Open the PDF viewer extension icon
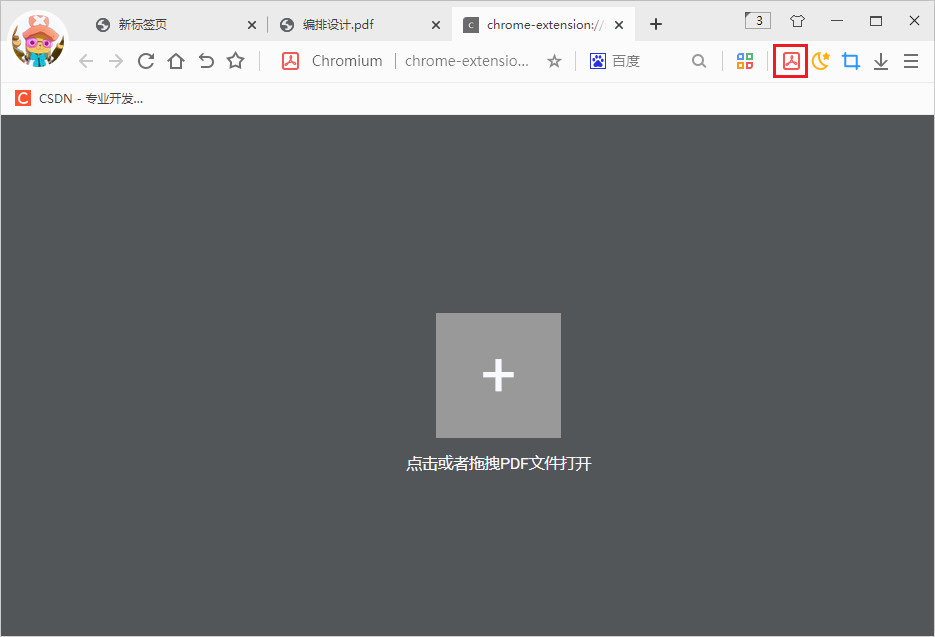Screen dimensions: 935x637 pyautogui.click(x=789, y=61)
